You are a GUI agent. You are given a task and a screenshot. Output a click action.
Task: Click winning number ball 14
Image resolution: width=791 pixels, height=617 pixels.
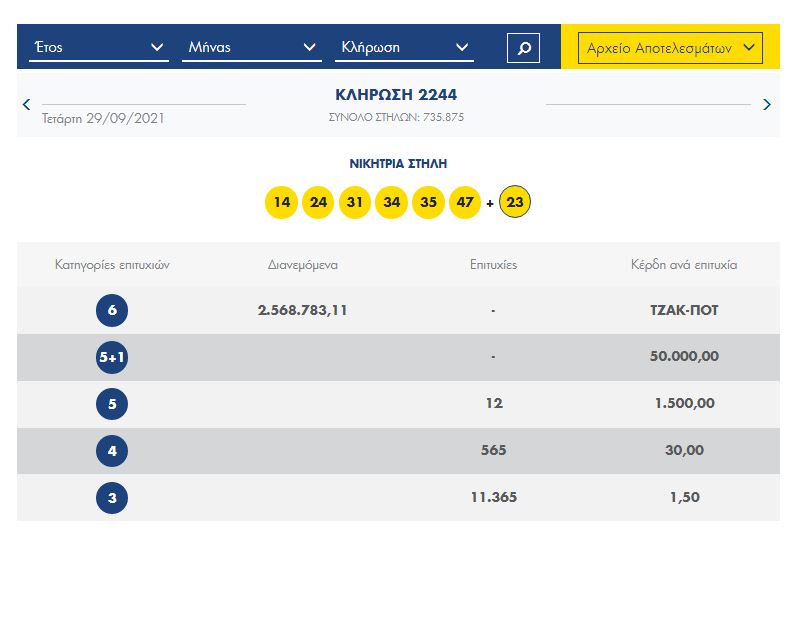point(282,203)
